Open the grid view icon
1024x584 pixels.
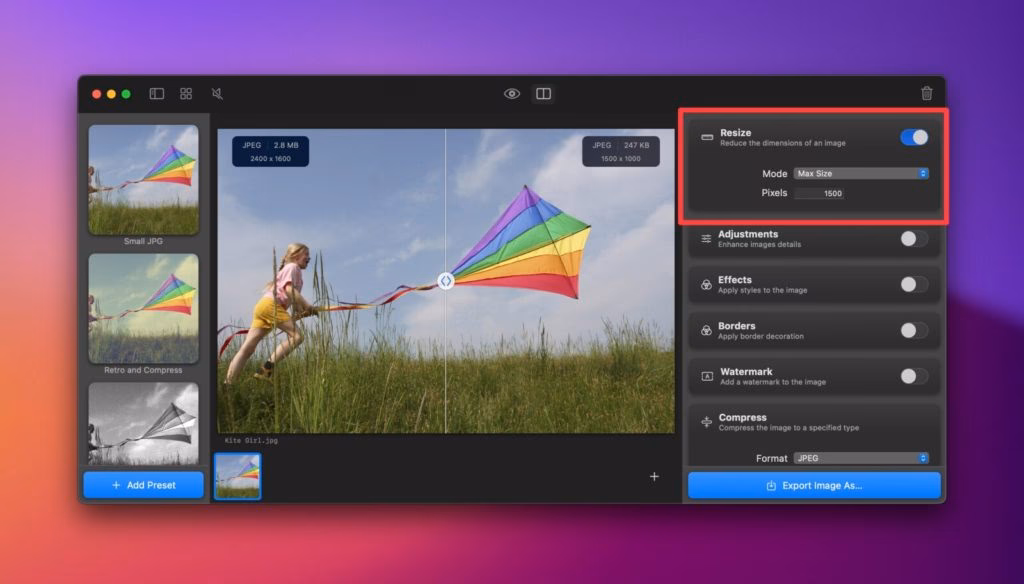point(186,94)
